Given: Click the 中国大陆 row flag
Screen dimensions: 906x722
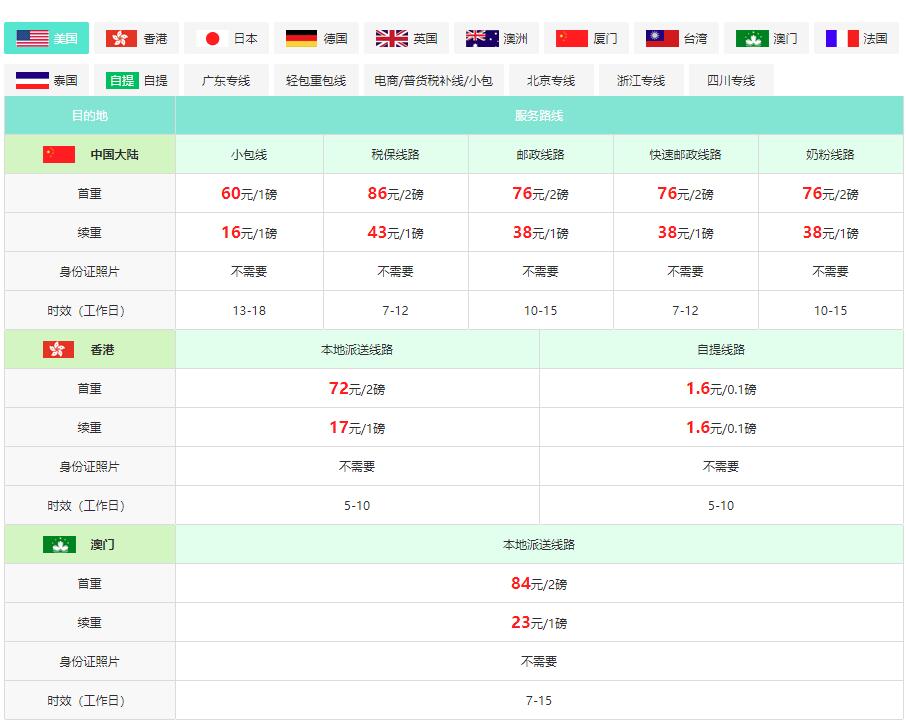Looking at the screenshot, I should 59,154.
